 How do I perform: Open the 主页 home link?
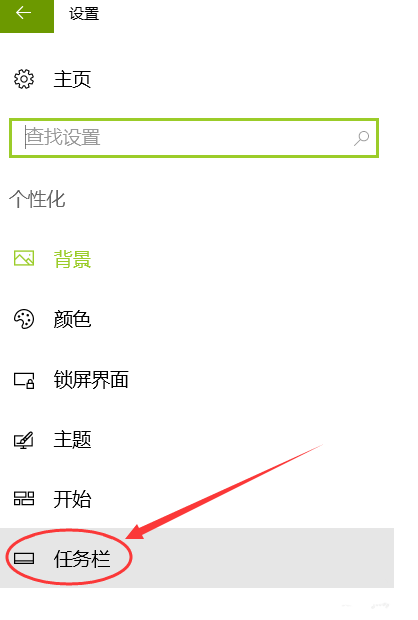click(72, 79)
